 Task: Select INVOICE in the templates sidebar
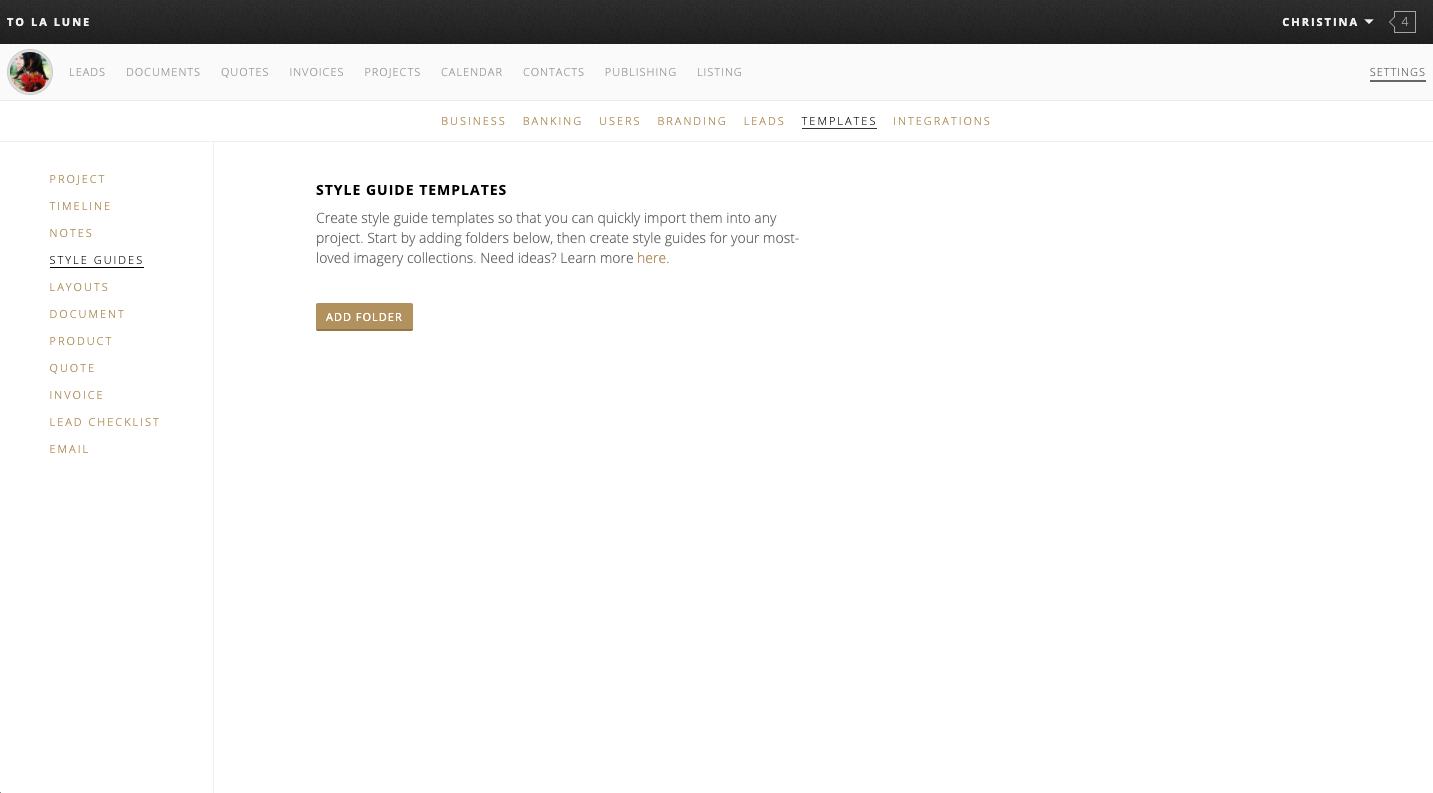click(76, 394)
